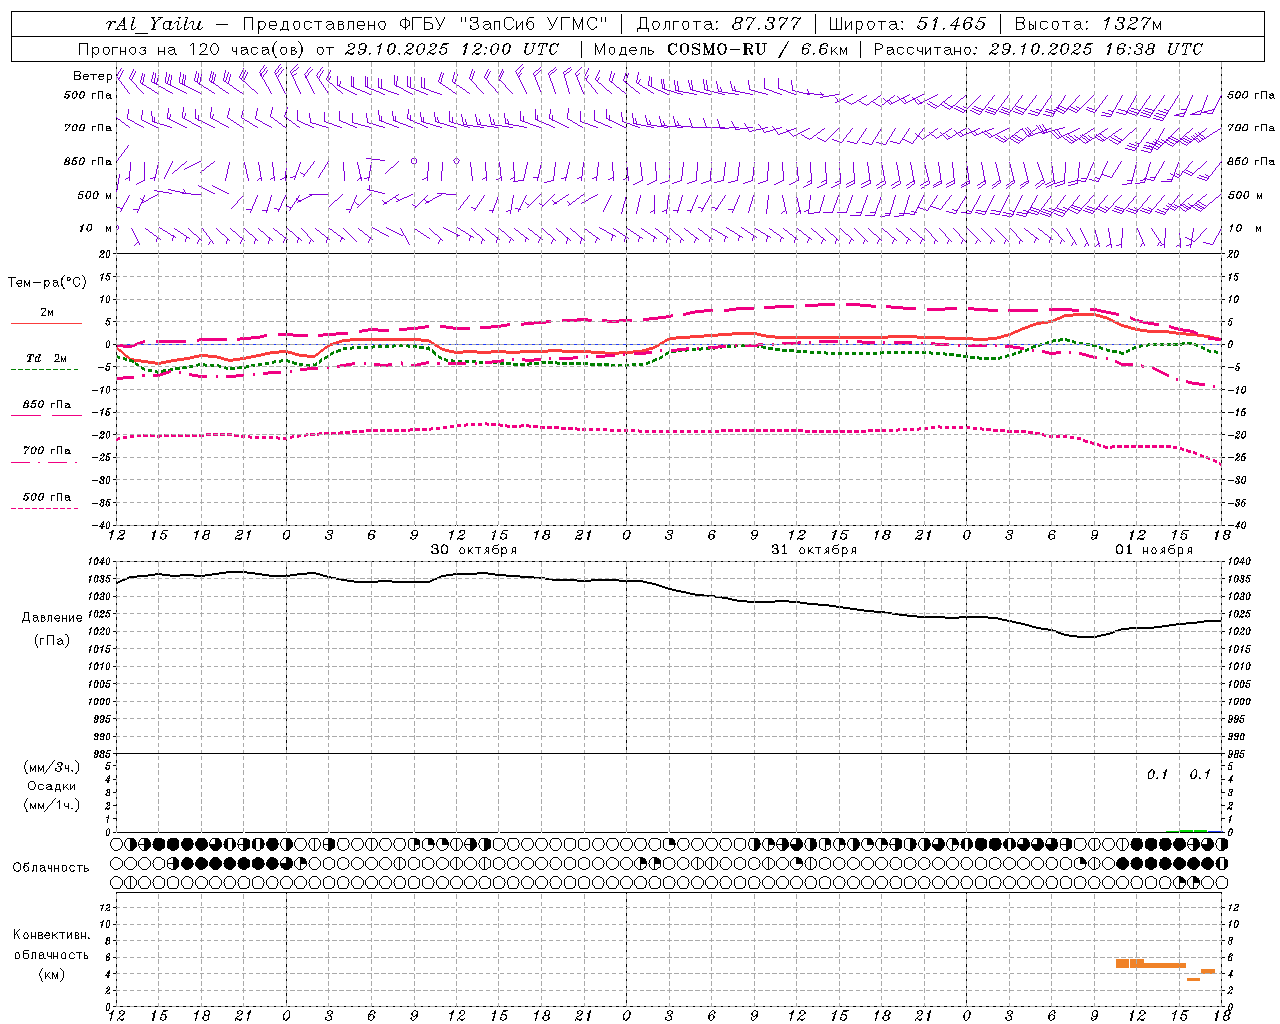Viewport: 1280px width, 1024px height.
Task: Click the '30 октября' date label
Action: [474, 550]
